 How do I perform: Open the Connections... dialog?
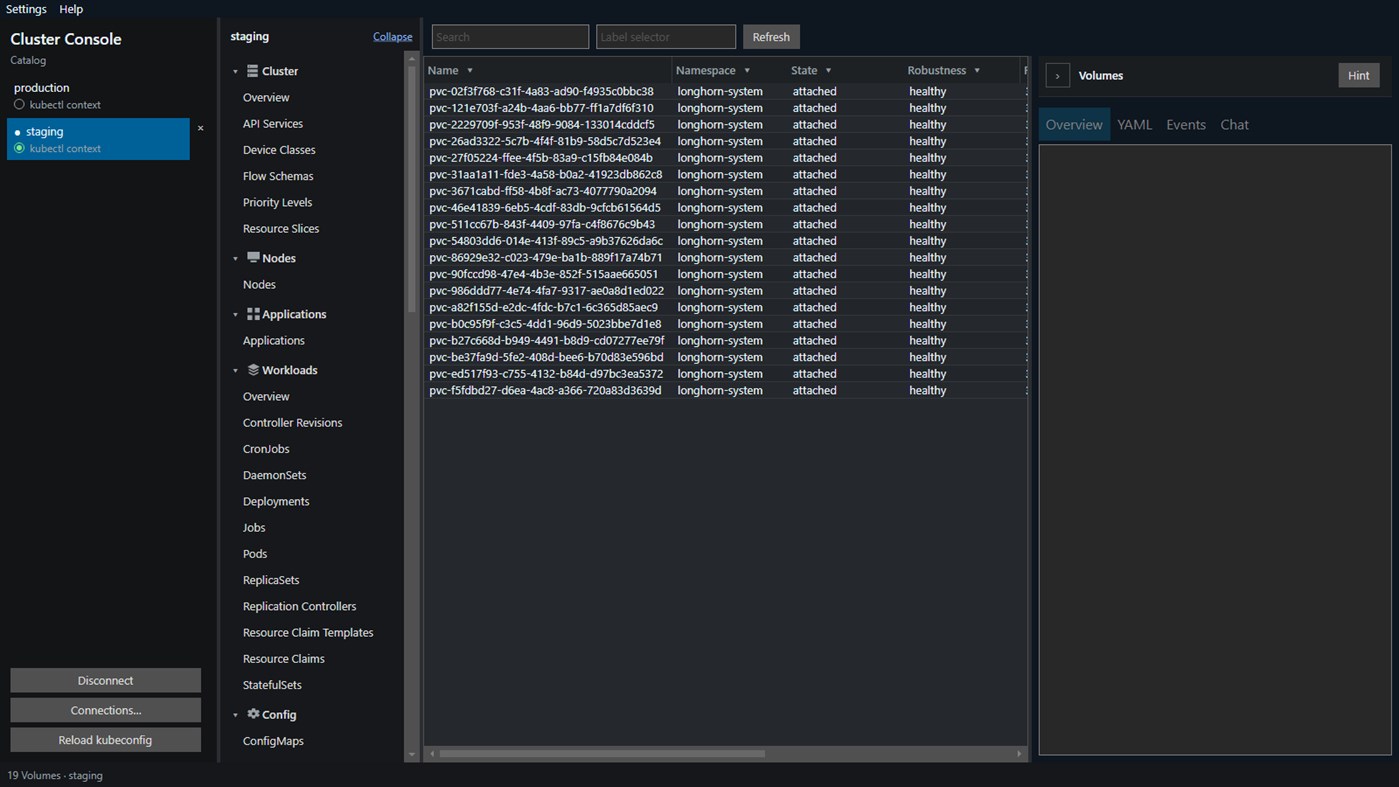tap(105, 710)
